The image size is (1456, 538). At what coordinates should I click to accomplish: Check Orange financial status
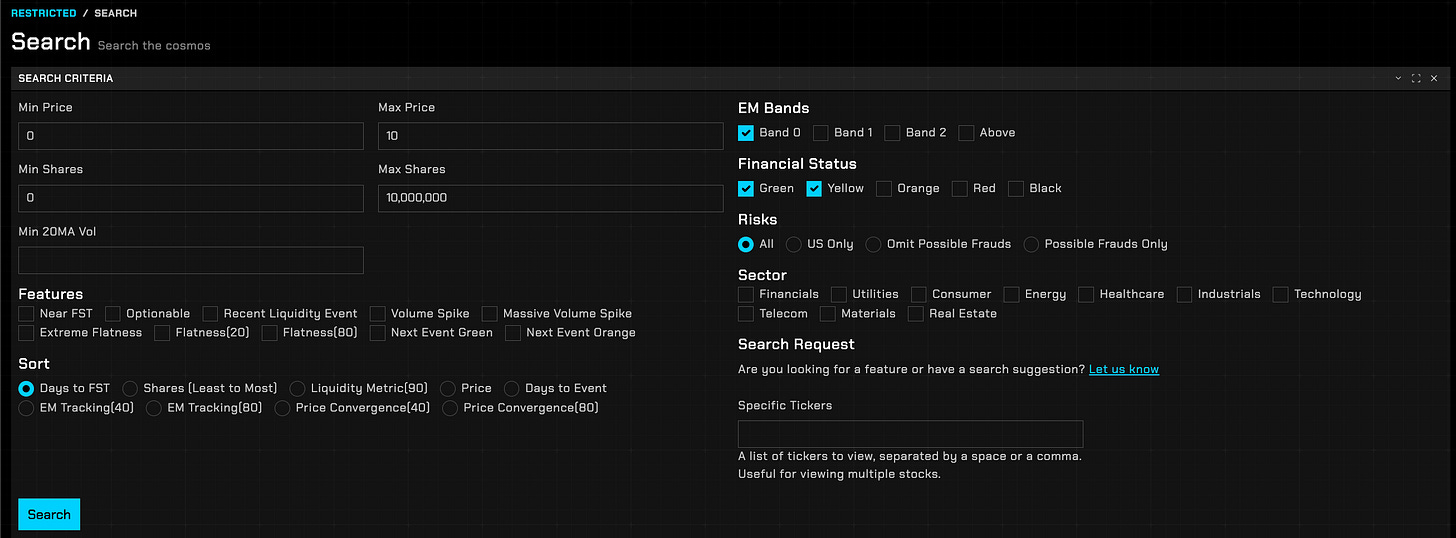884,189
